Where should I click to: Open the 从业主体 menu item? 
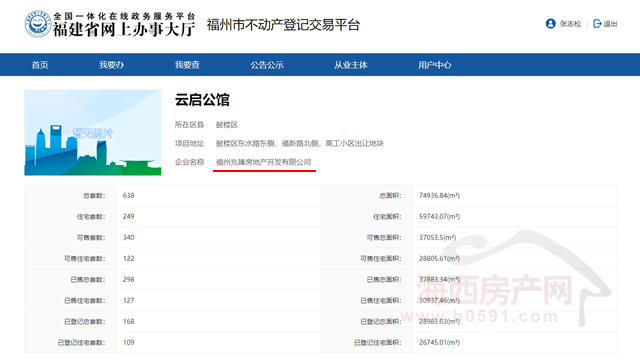point(351,65)
